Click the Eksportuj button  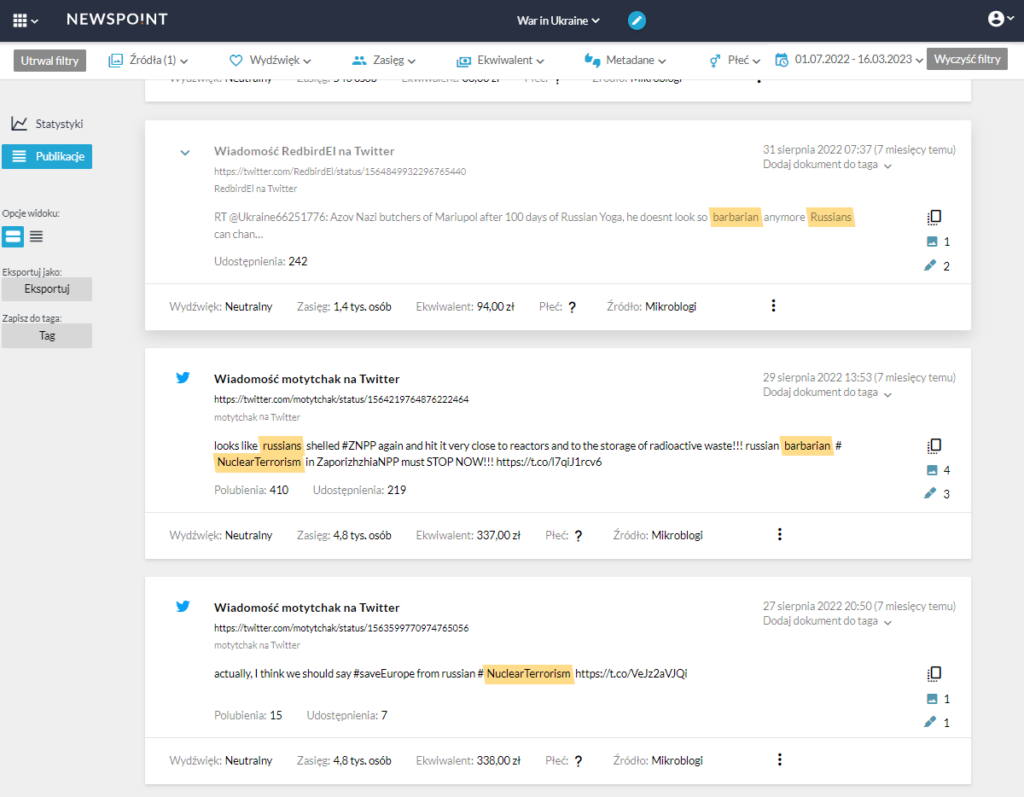[x=47, y=289]
